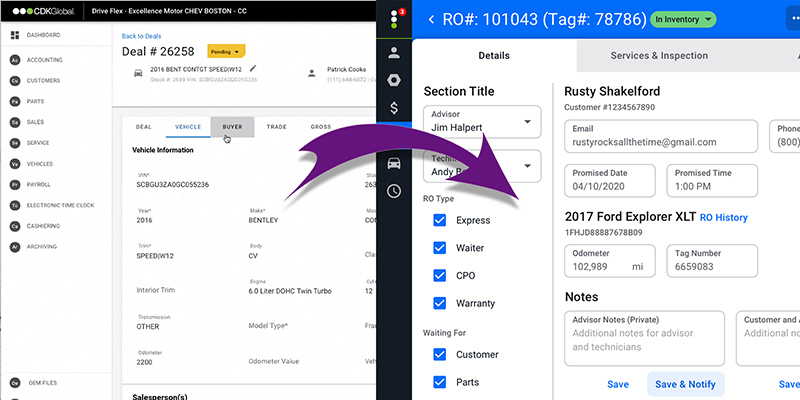800x400 pixels.
Task: Select the dollar sign icon in sidebar
Action: [395, 107]
